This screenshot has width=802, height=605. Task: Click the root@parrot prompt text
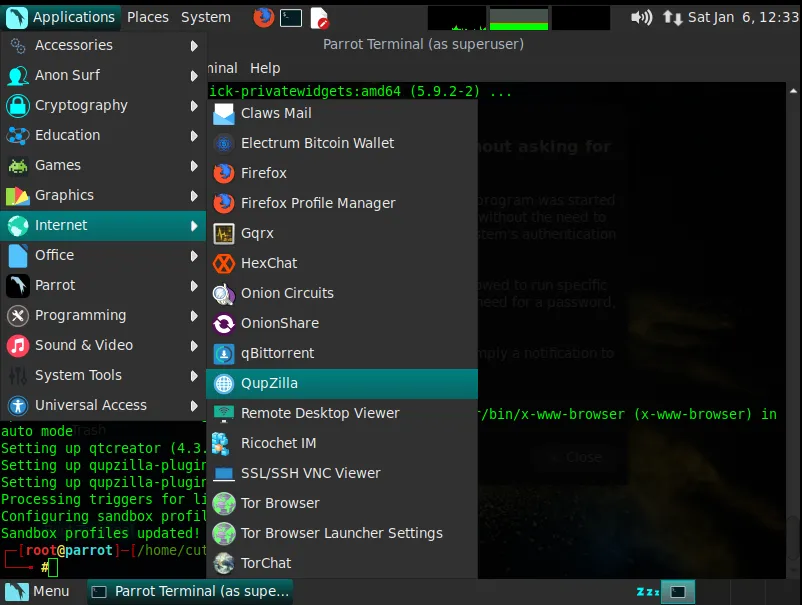click(x=69, y=550)
